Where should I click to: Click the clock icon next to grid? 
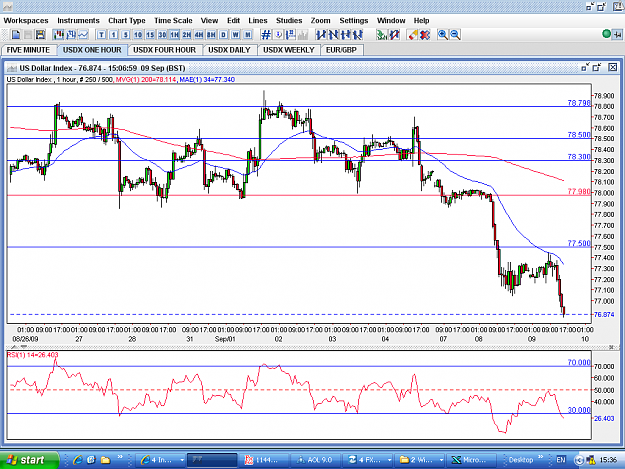(x=278, y=35)
